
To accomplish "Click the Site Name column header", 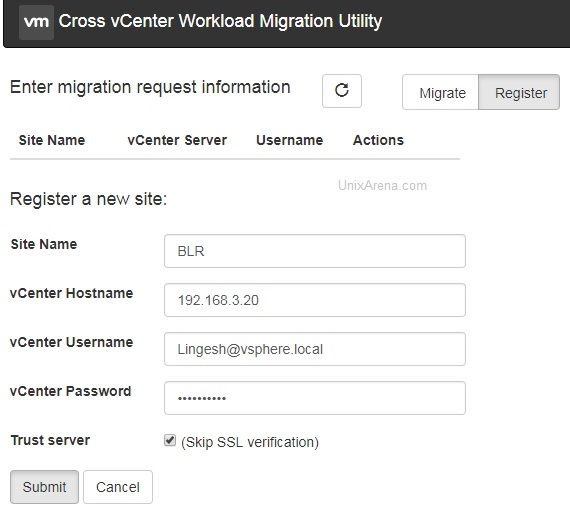I will pos(52,140).
